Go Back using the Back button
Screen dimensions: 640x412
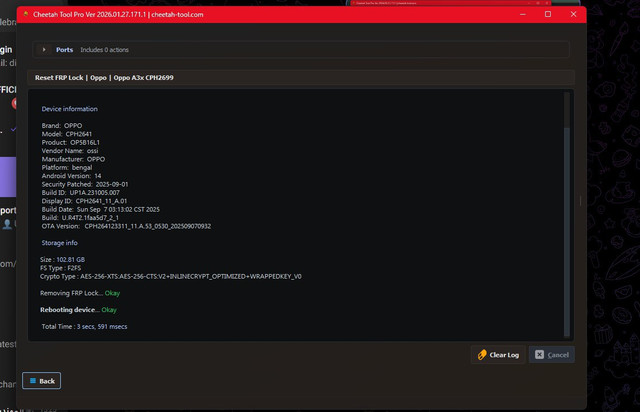pyautogui.click(x=42, y=381)
